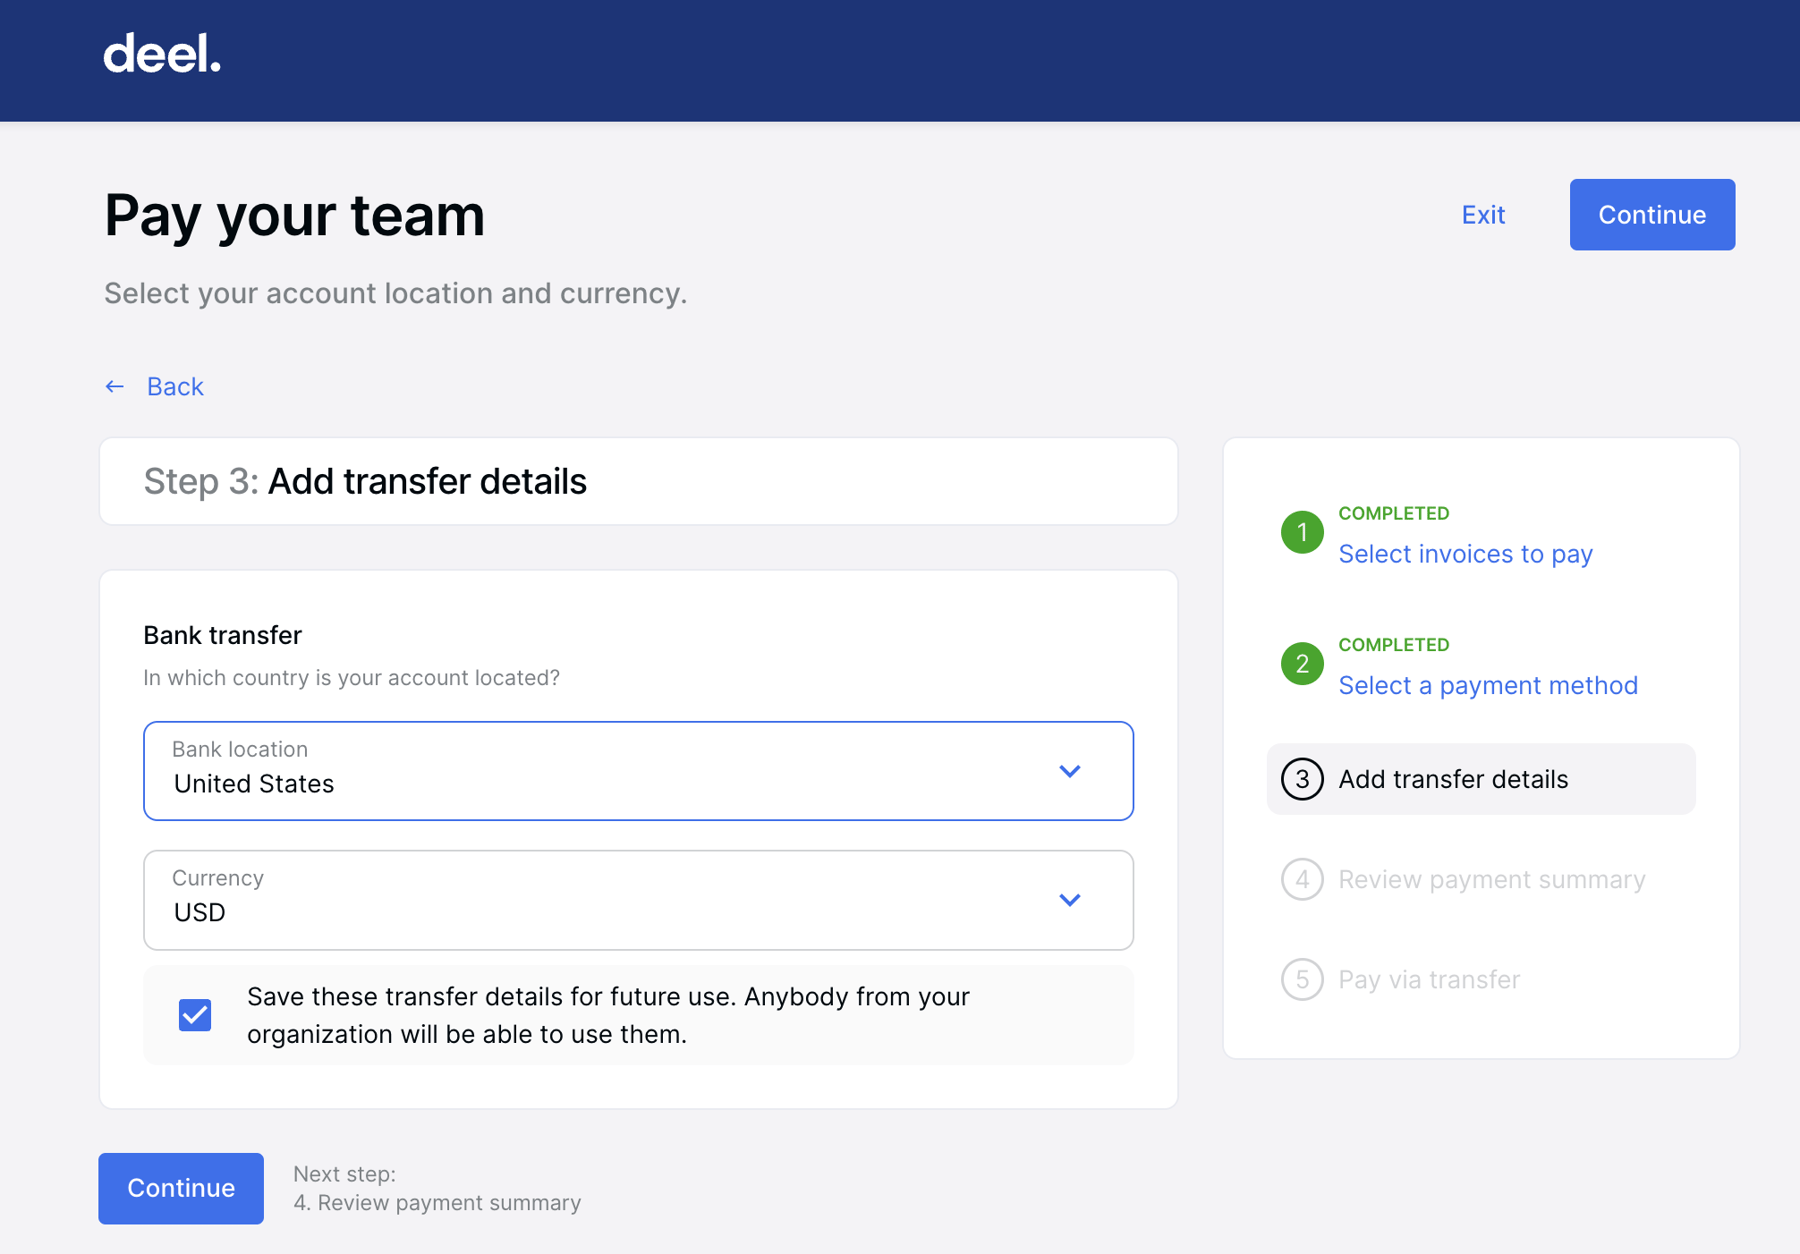
Task: Click the deel logo in header
Action: pos(162,54)
